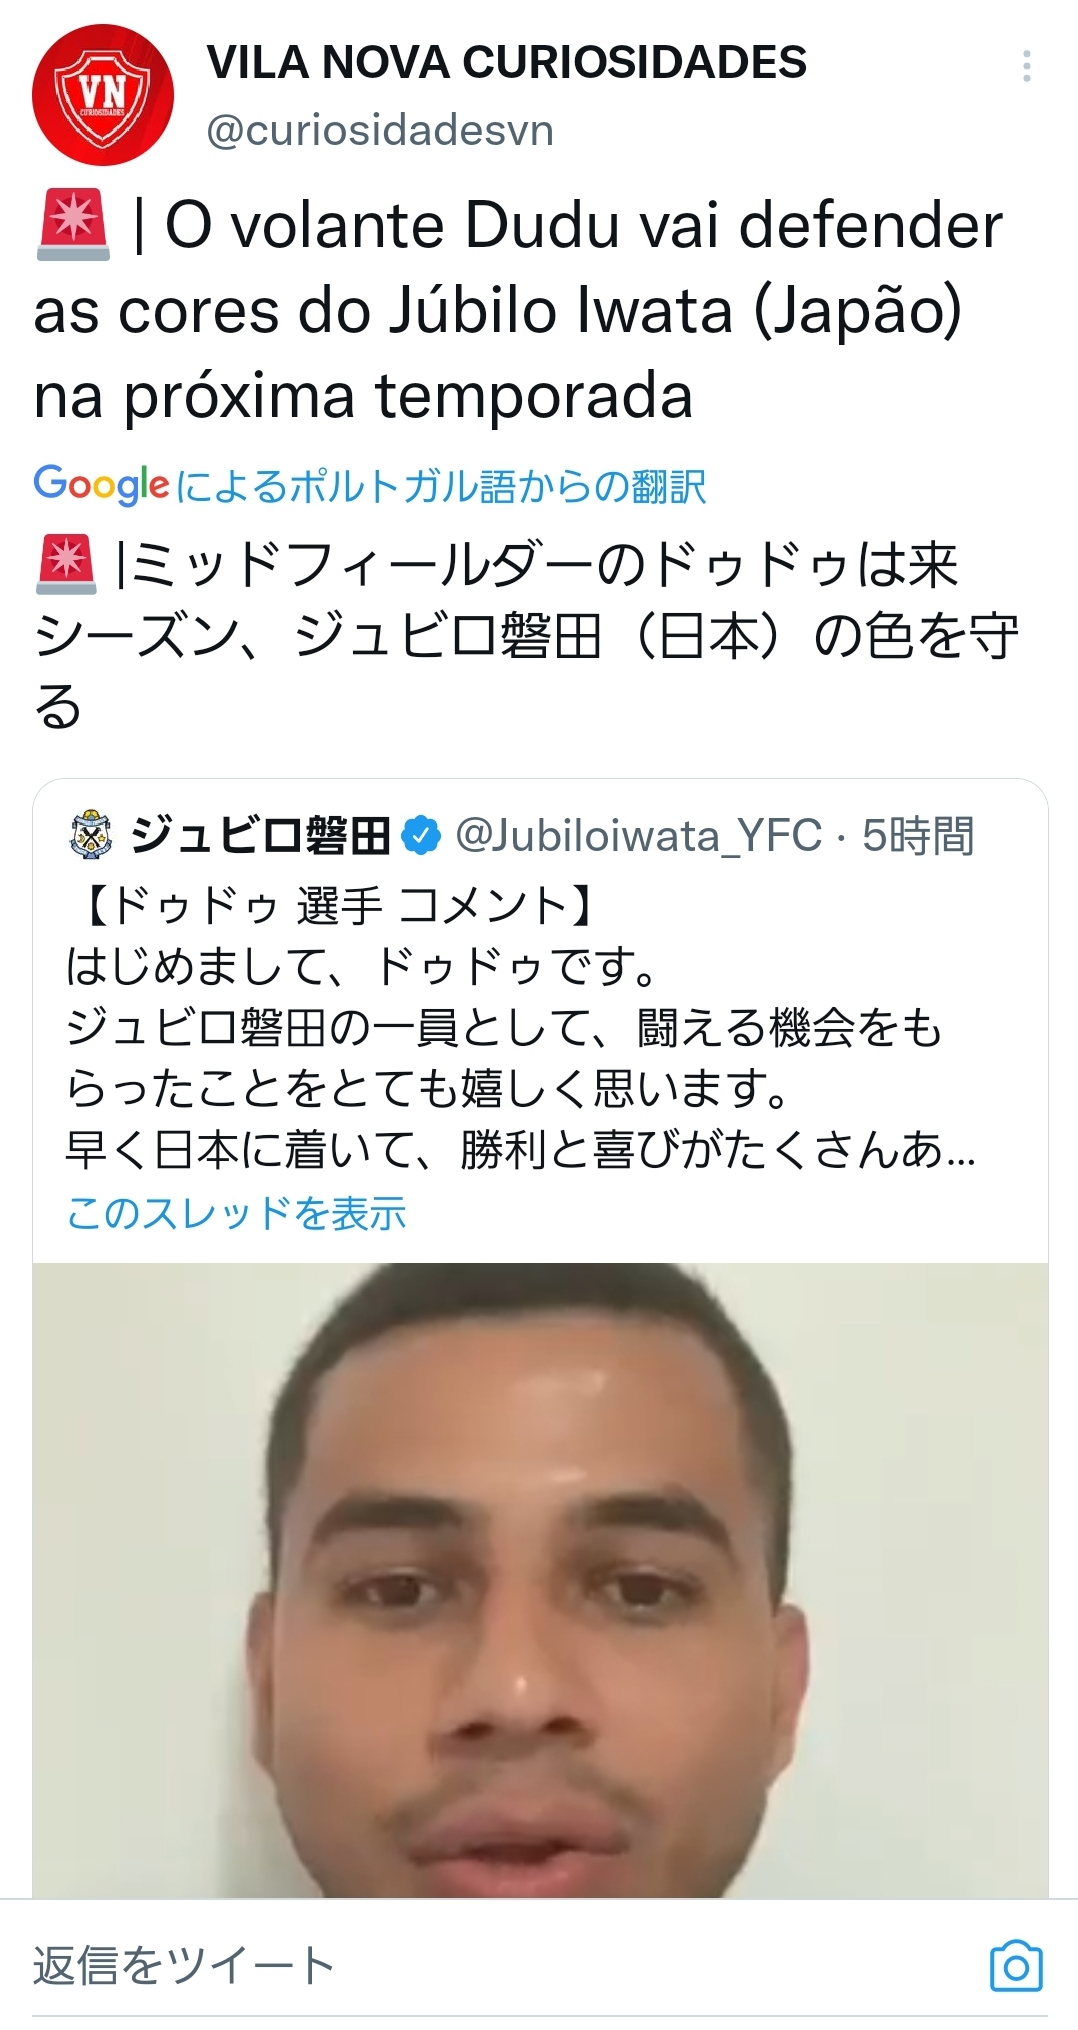Tap the Google translation attribution link
1078x2030 pixels.
point(370,486)
